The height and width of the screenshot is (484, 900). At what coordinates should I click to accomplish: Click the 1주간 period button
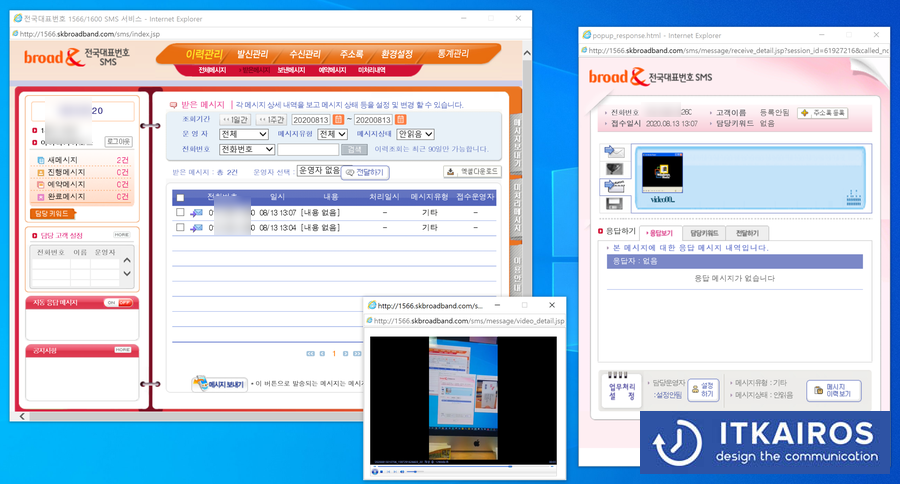[x=271, y=119]
